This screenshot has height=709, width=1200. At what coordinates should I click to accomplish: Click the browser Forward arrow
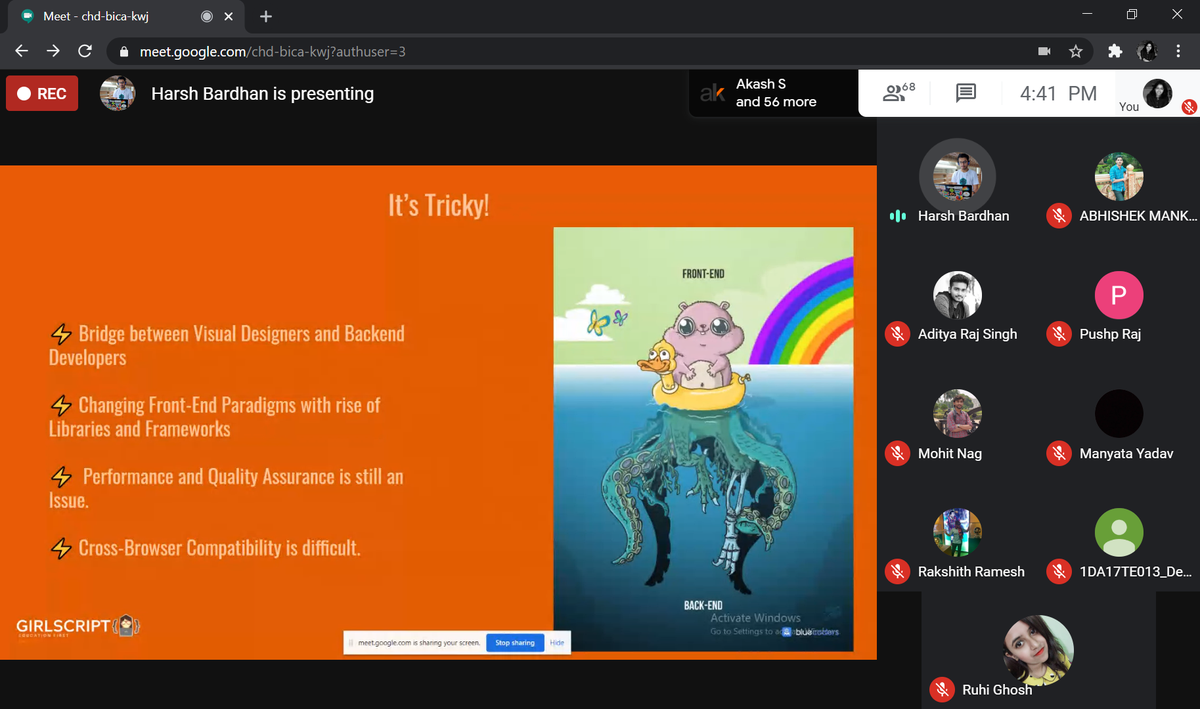point(53,51)
